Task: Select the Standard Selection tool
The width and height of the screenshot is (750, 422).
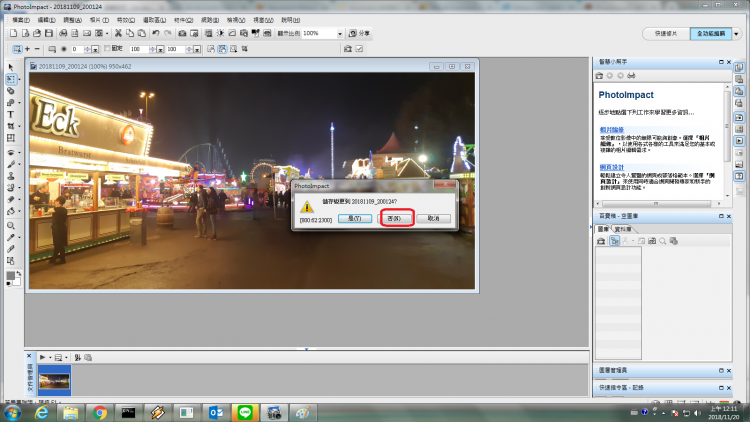Action: click(11, 79)
